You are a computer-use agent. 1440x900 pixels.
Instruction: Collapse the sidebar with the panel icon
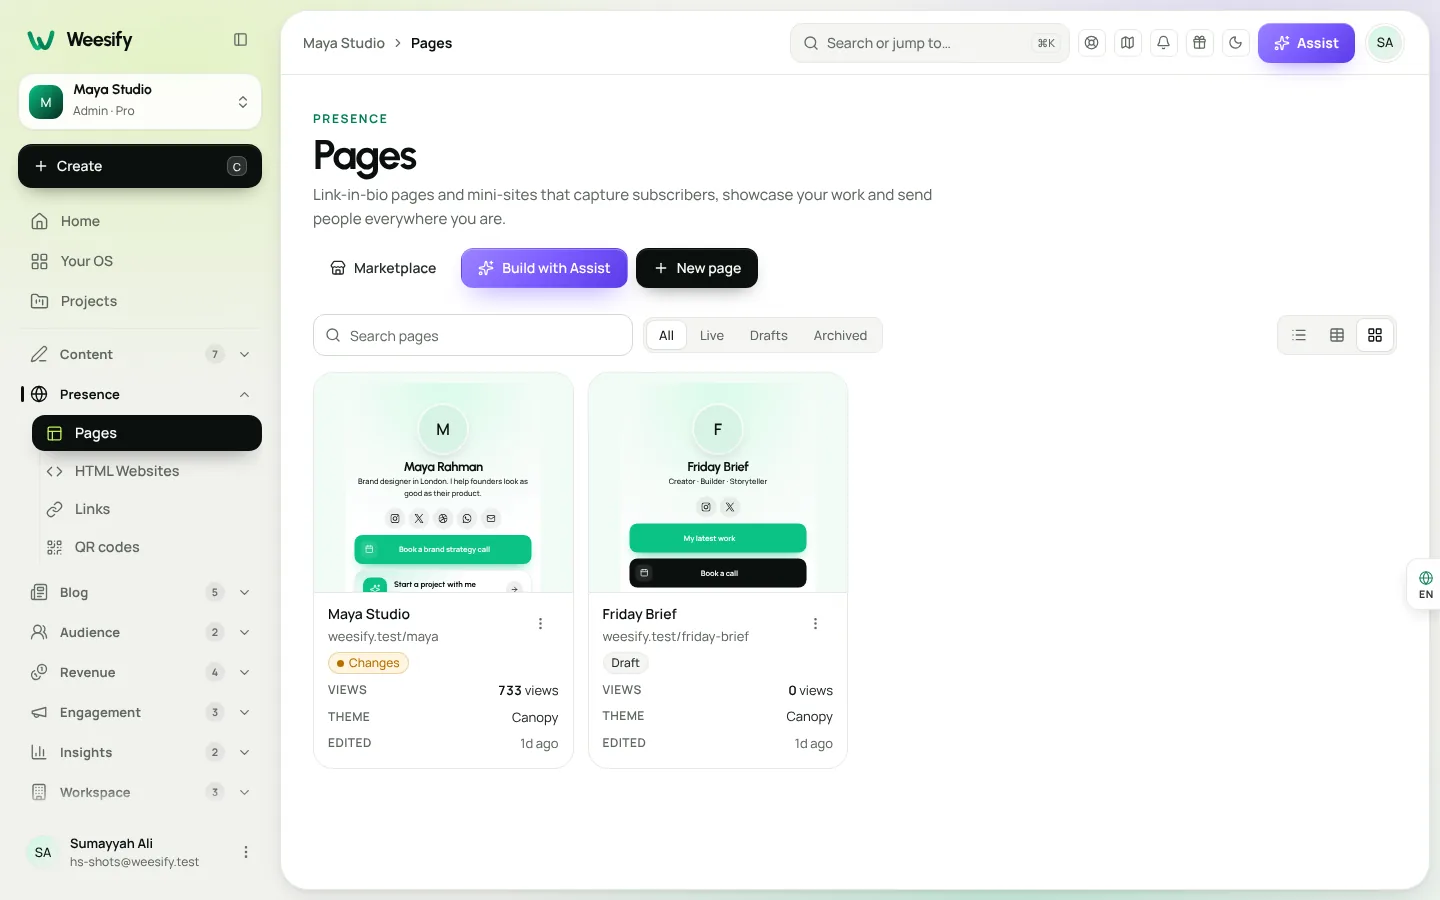click(x=240, y=40)
